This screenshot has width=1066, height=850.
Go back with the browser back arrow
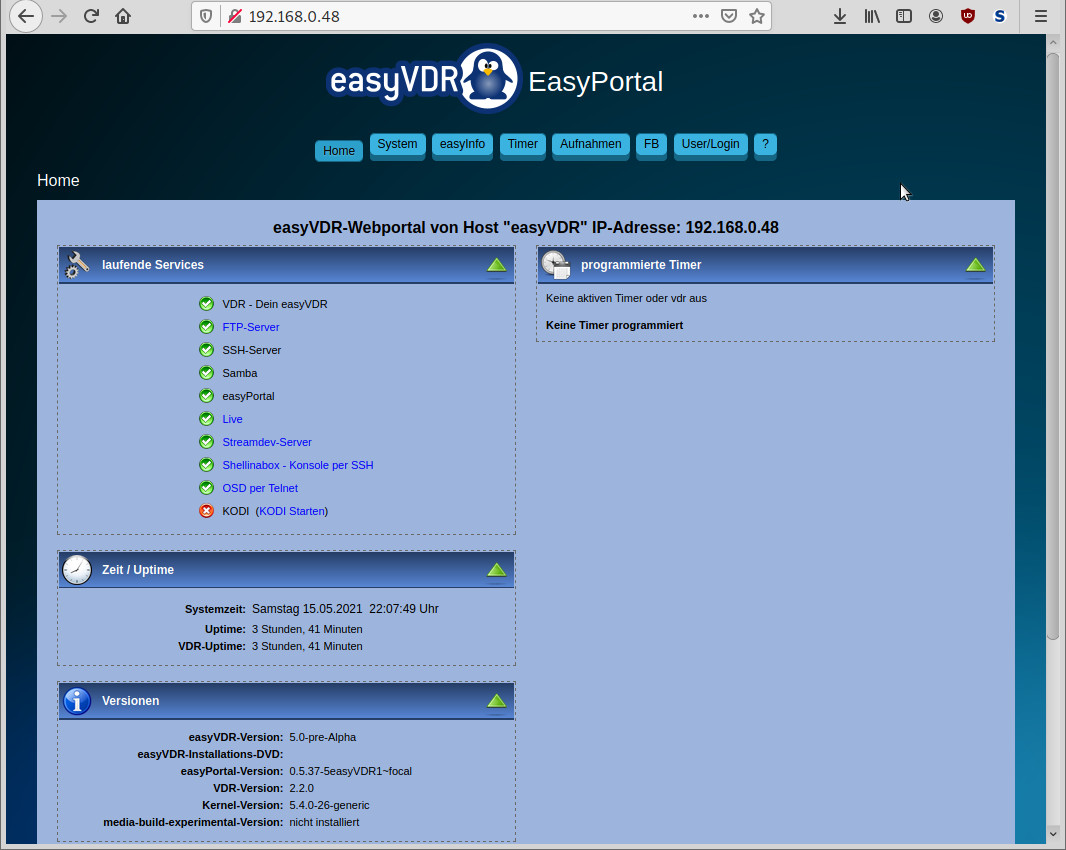26,16
